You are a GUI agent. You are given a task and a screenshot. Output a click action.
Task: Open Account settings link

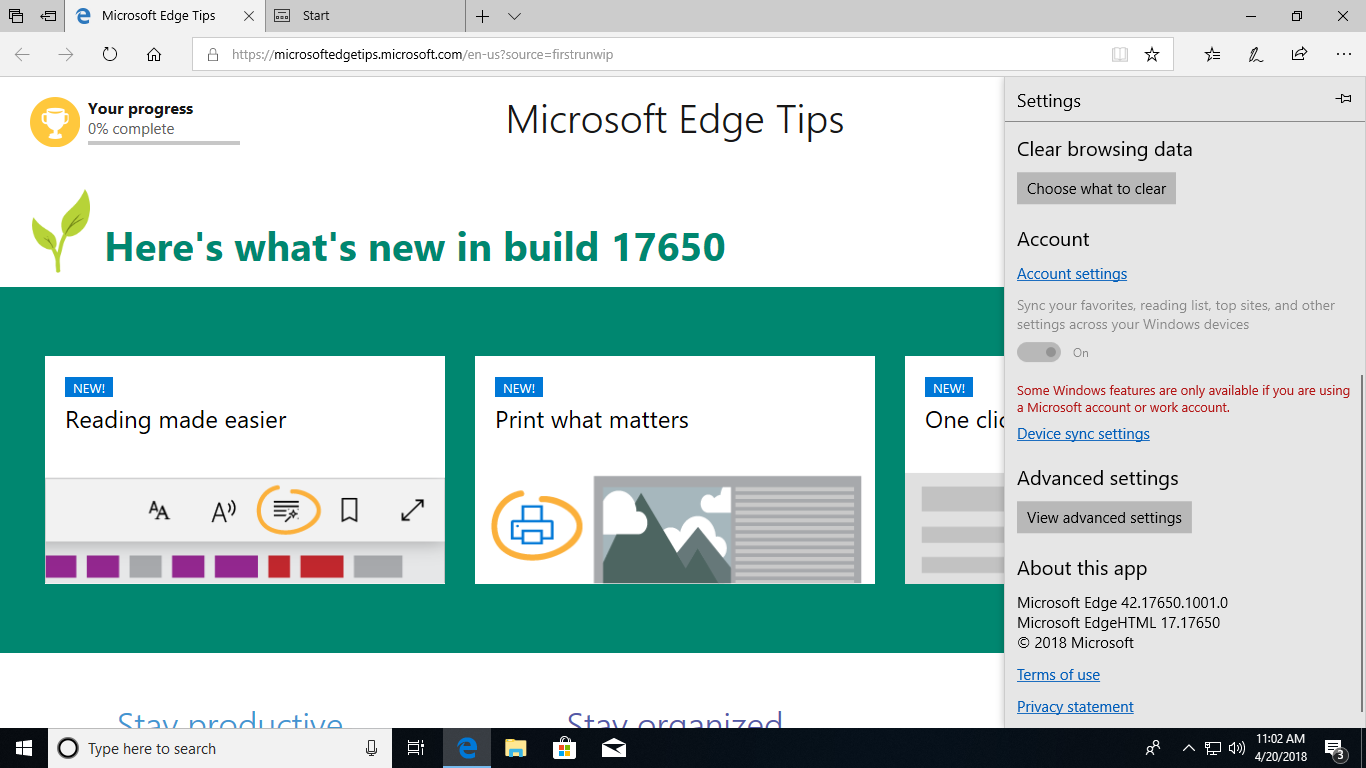(1072, 274)
